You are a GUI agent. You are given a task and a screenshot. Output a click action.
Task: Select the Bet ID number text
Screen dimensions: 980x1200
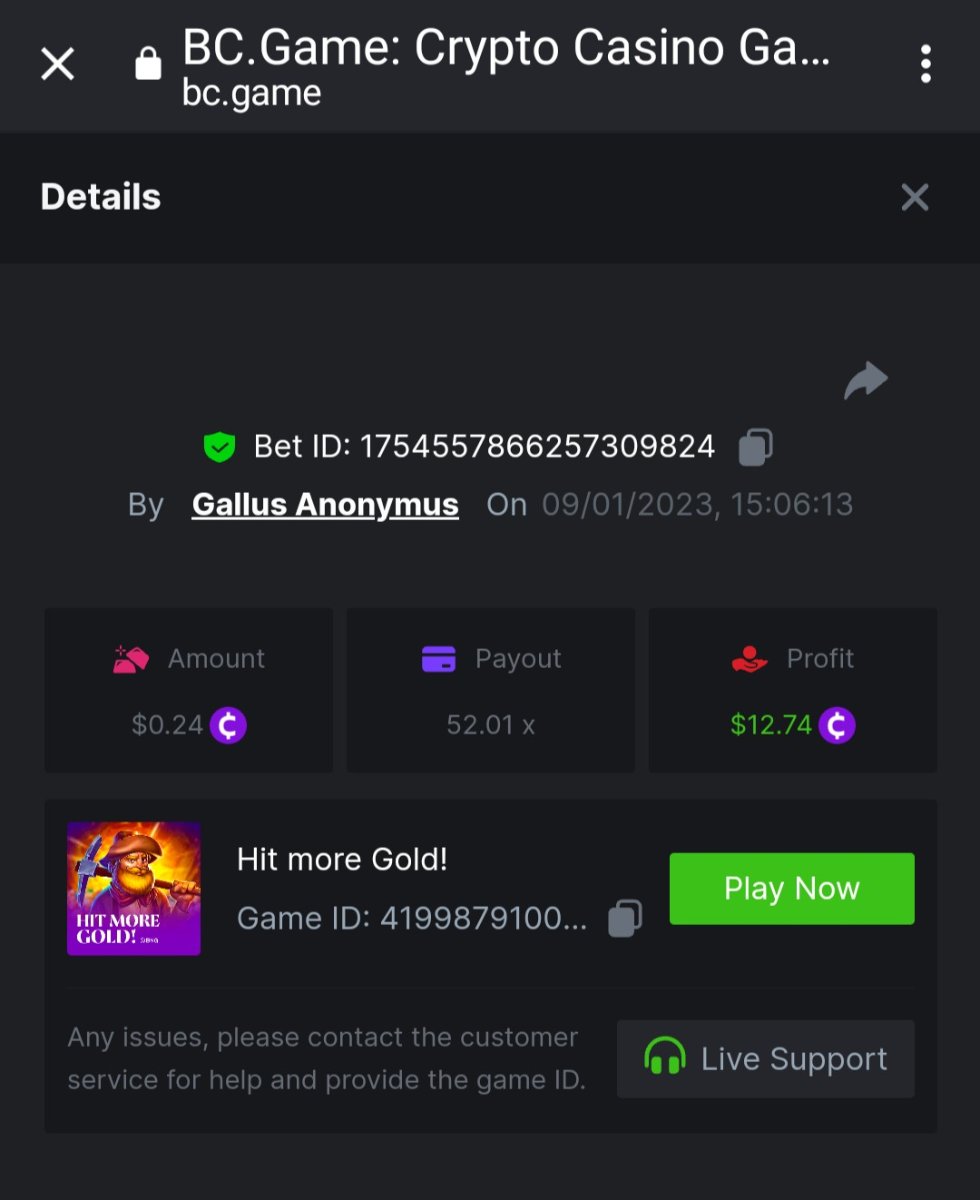pyautogui.click(x=537, y=447)
